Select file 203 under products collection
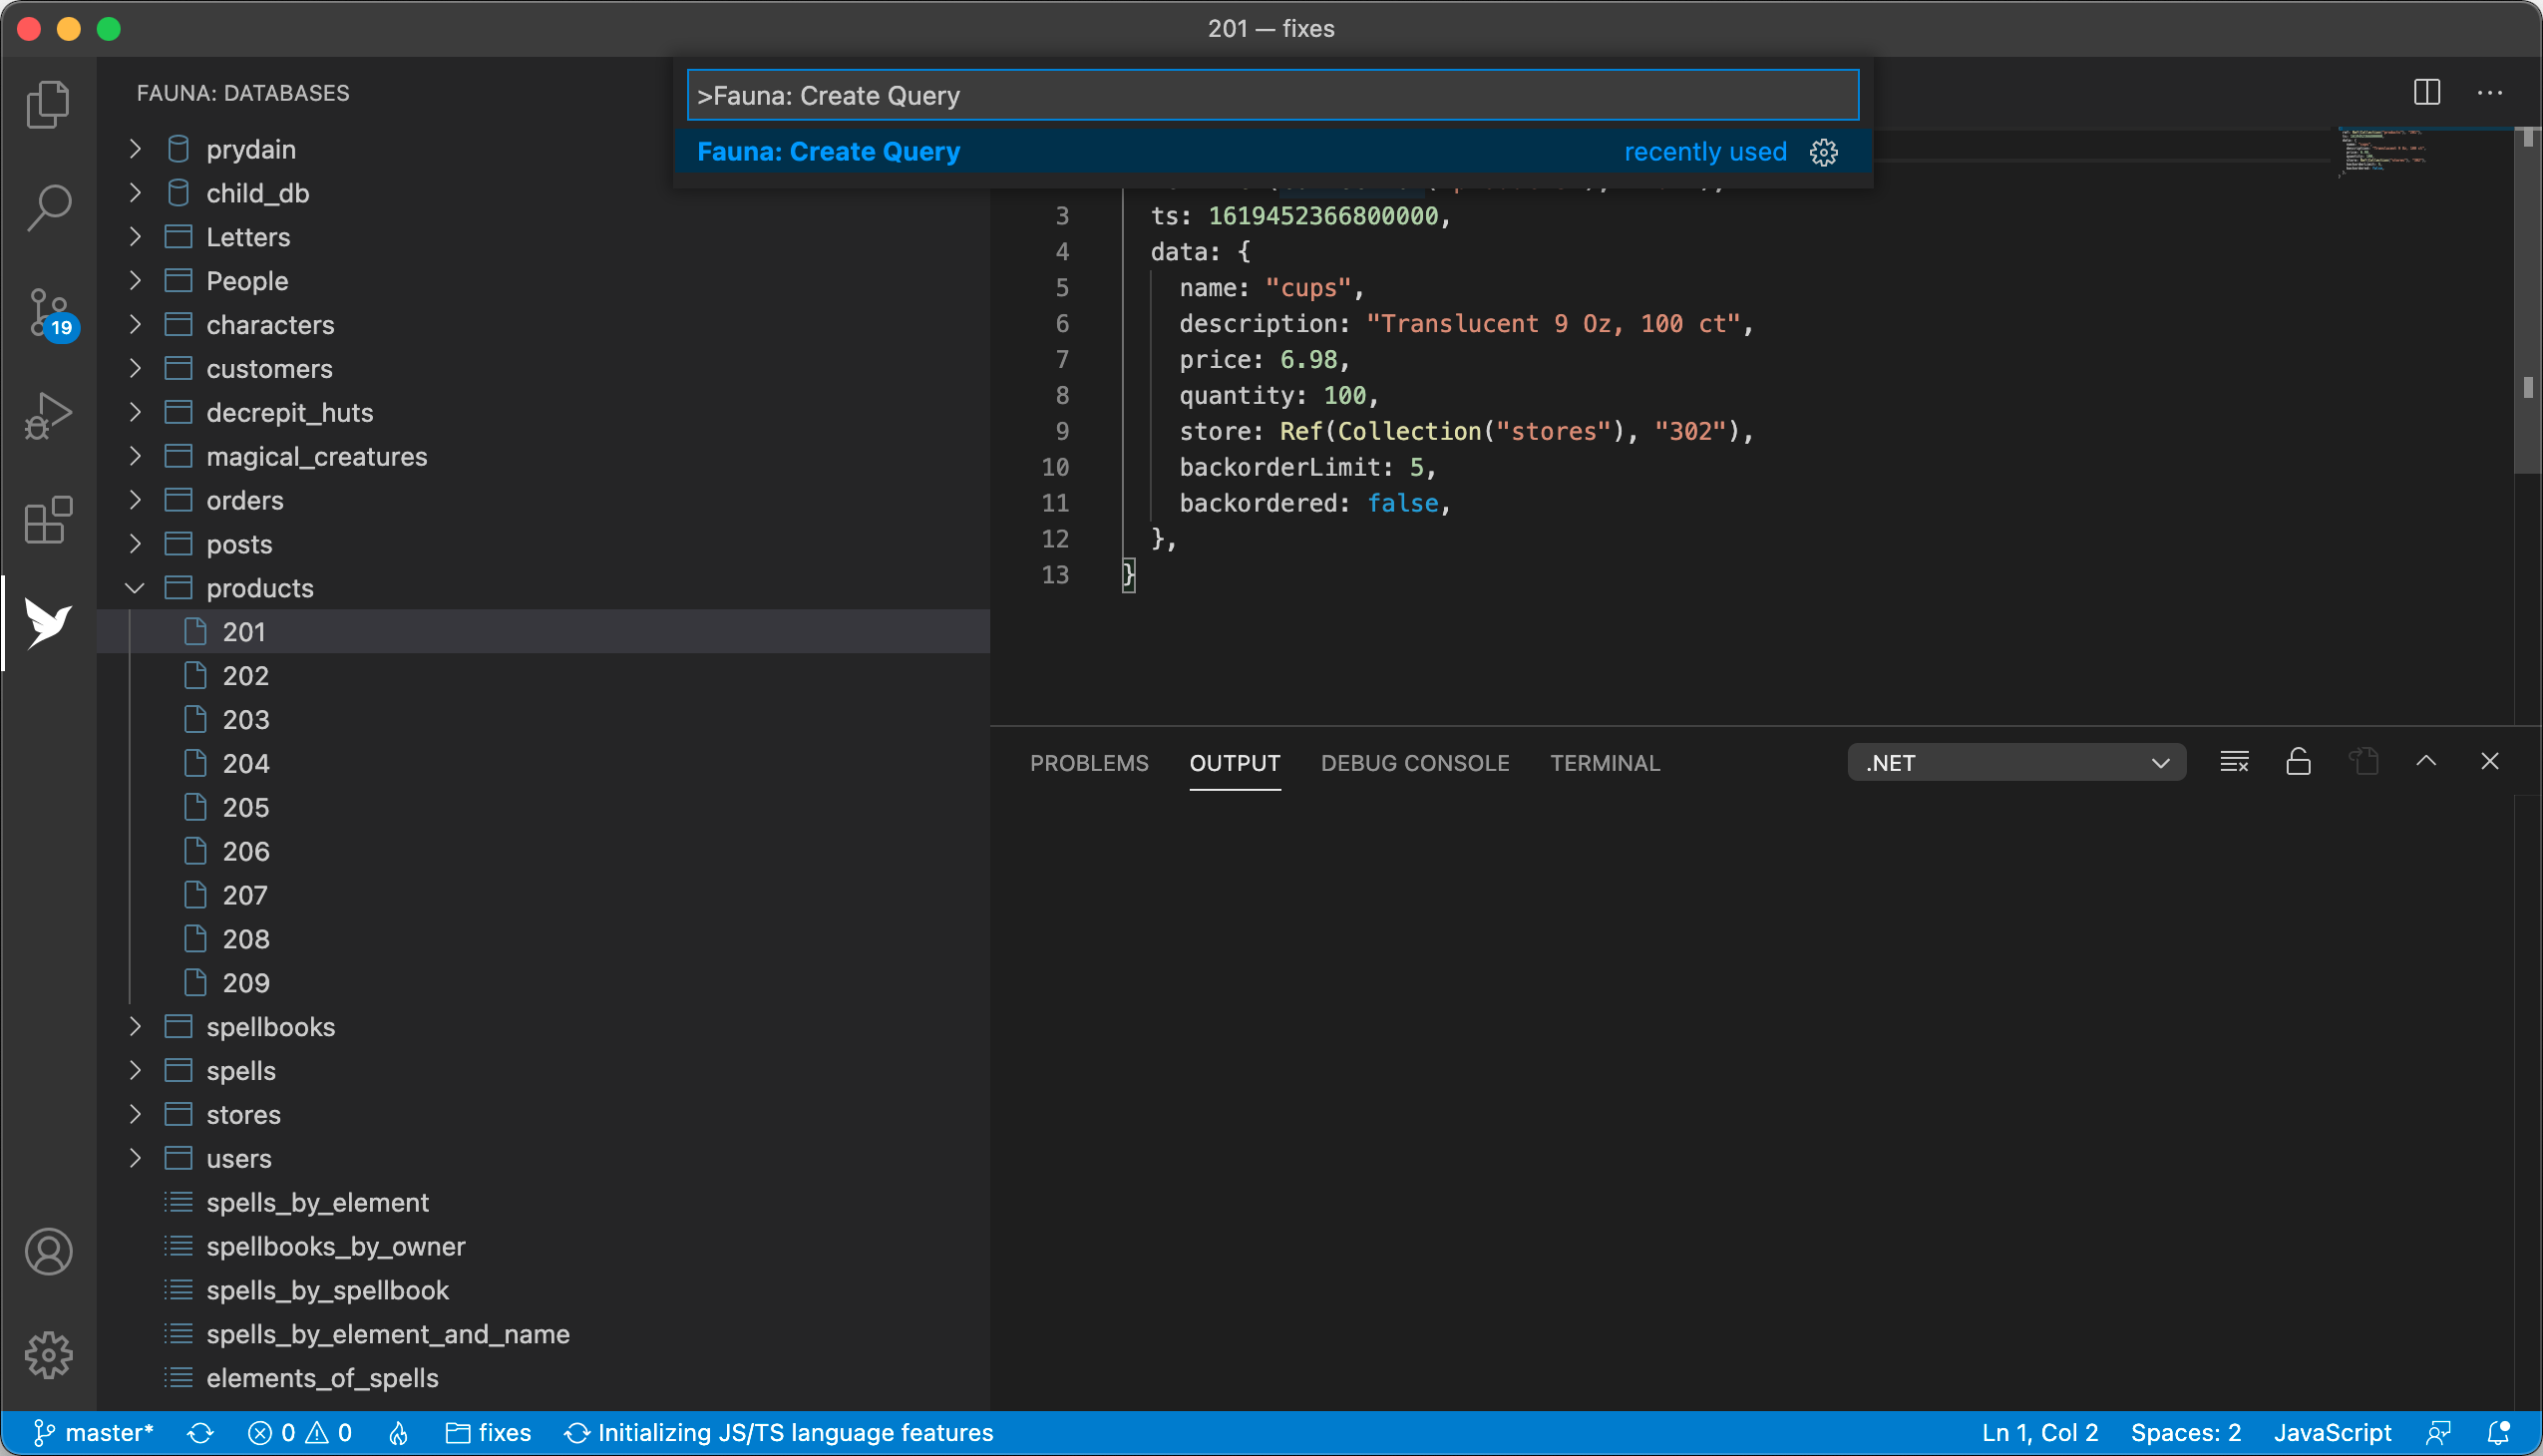 point(248,719)
